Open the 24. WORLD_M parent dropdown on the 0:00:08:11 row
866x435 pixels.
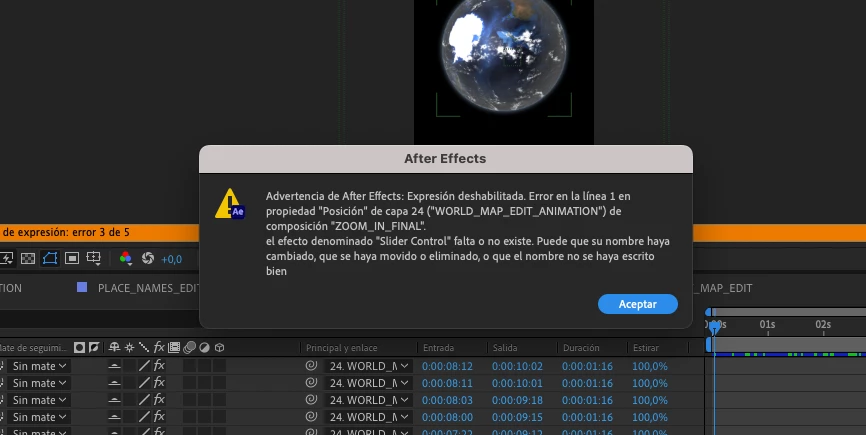pos(368,383)
